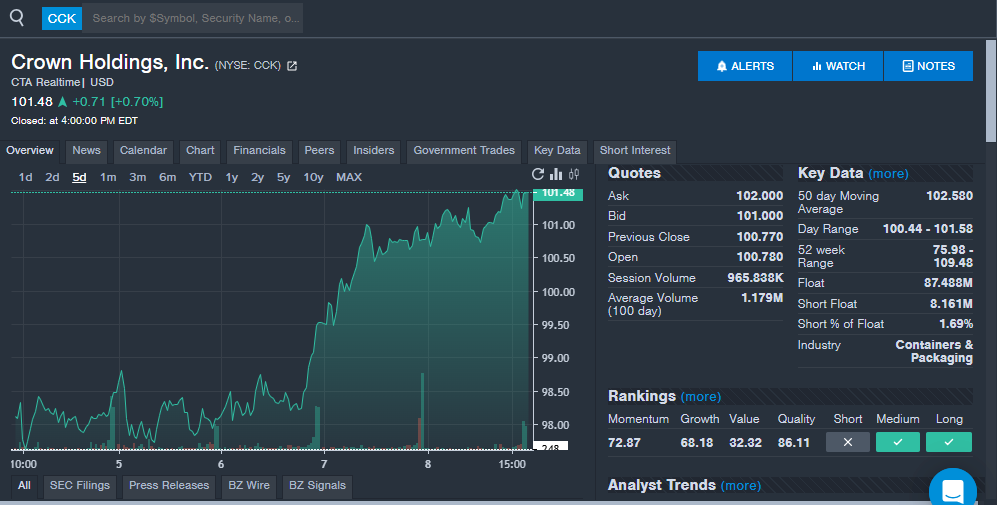Screen dimensions: 997x505
Task: Open the Chart tab
Action: (x=200, y=151)
